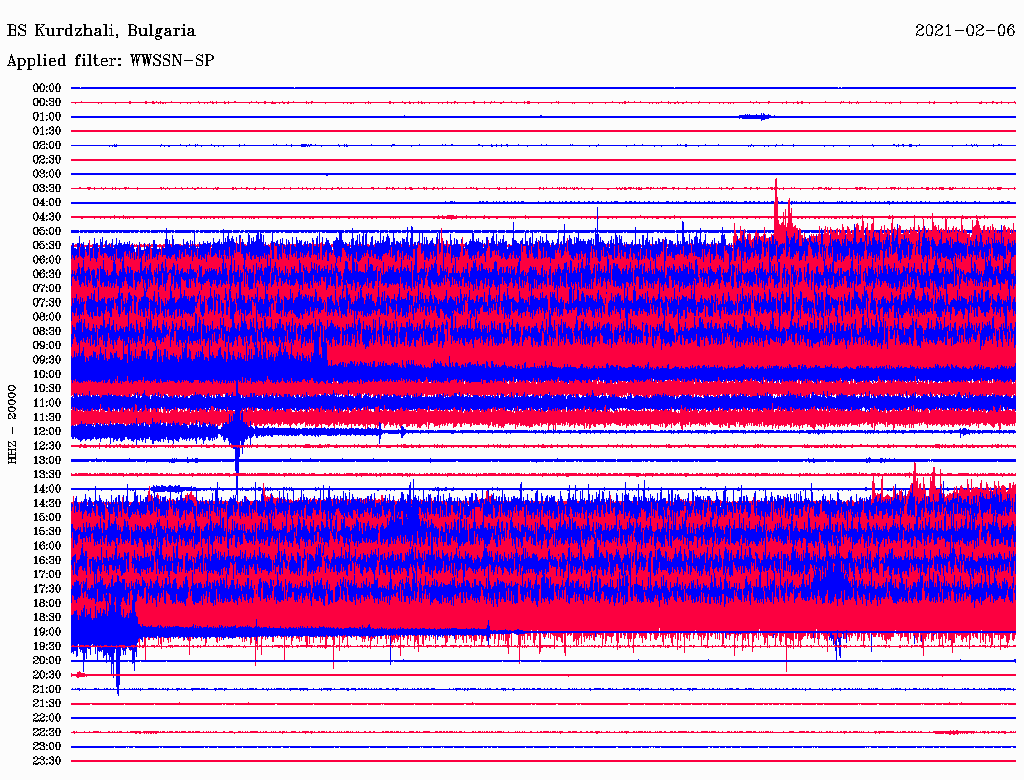Click the vertical 'HHZ - 20000' axis label

[x=13, y=424]
